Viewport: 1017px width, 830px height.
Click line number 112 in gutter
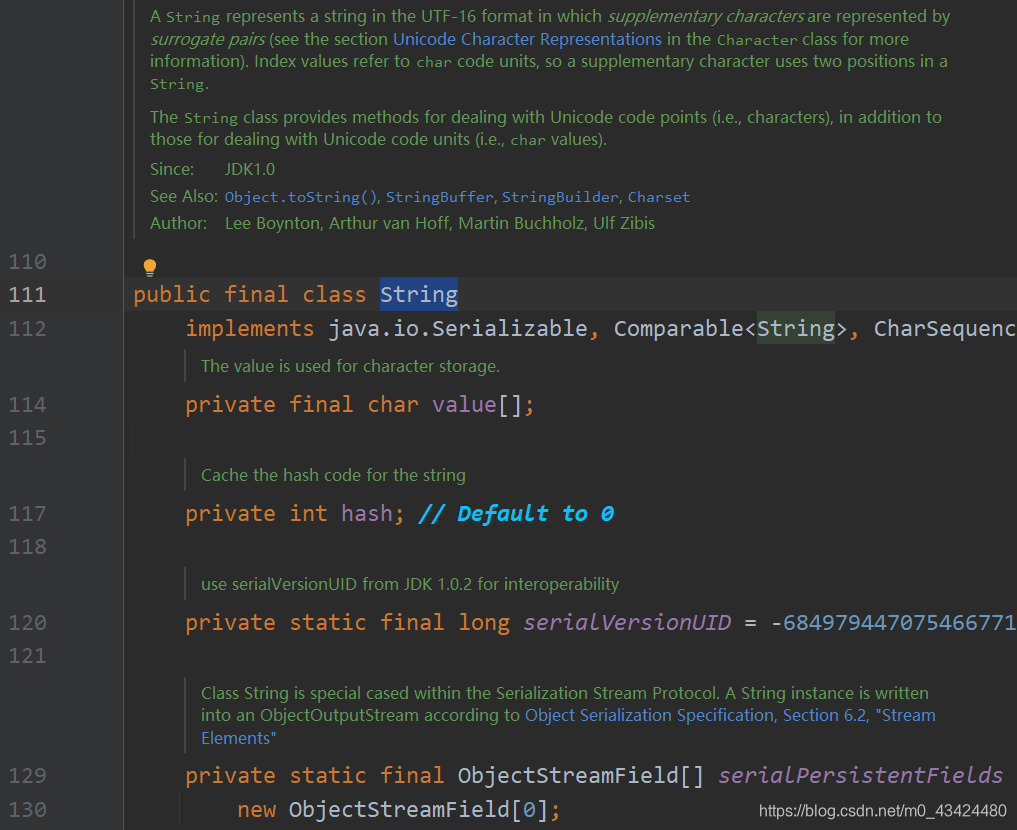click(27, 329)
